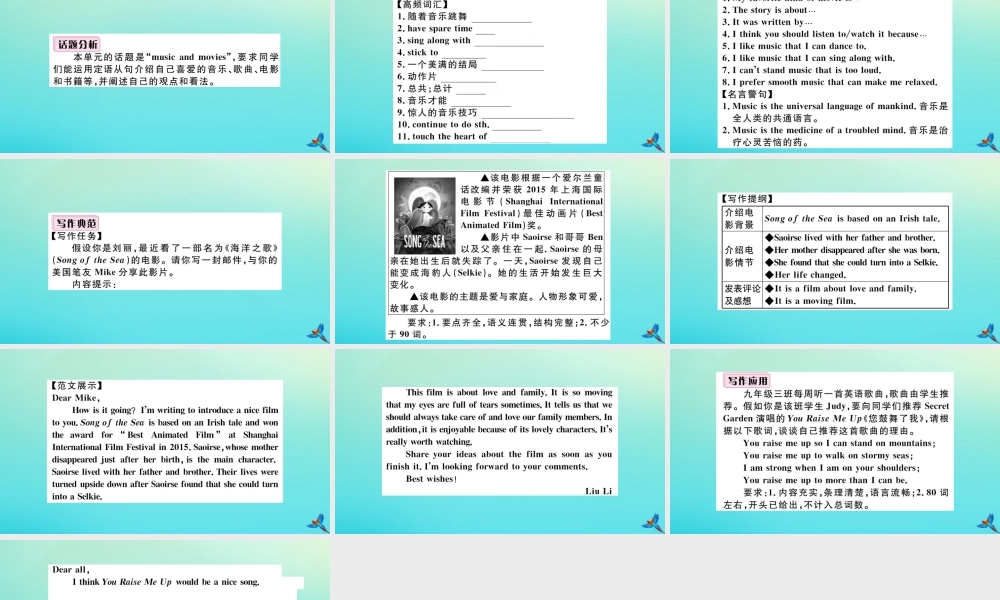Image resolution: width=1000 pixels, height=600 pixels.
Task: Open the slide containing the 话题分析 heading
Action: point(165,76)
